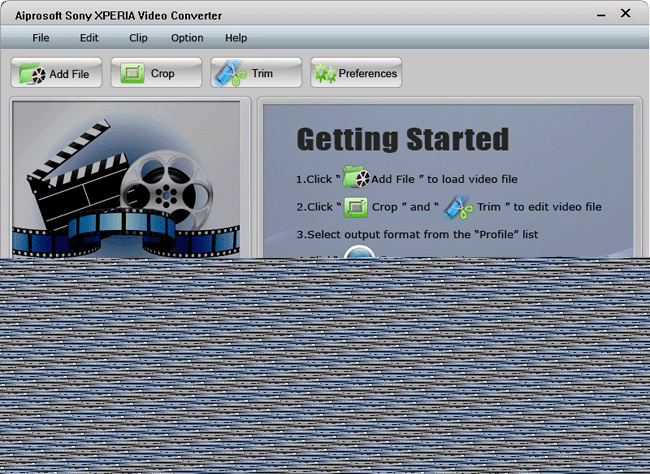Open the File menu
This screenshot has width=650, height=474.
coord(41,38)
